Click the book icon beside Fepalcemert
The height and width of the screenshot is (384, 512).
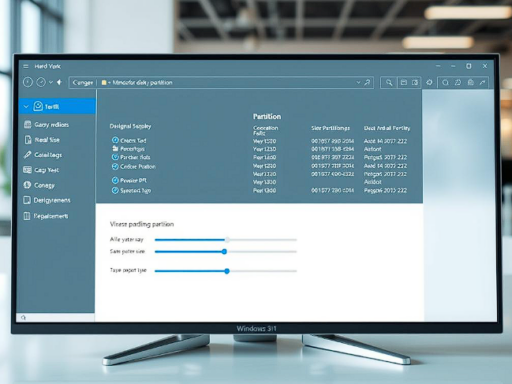pos(27,216)
